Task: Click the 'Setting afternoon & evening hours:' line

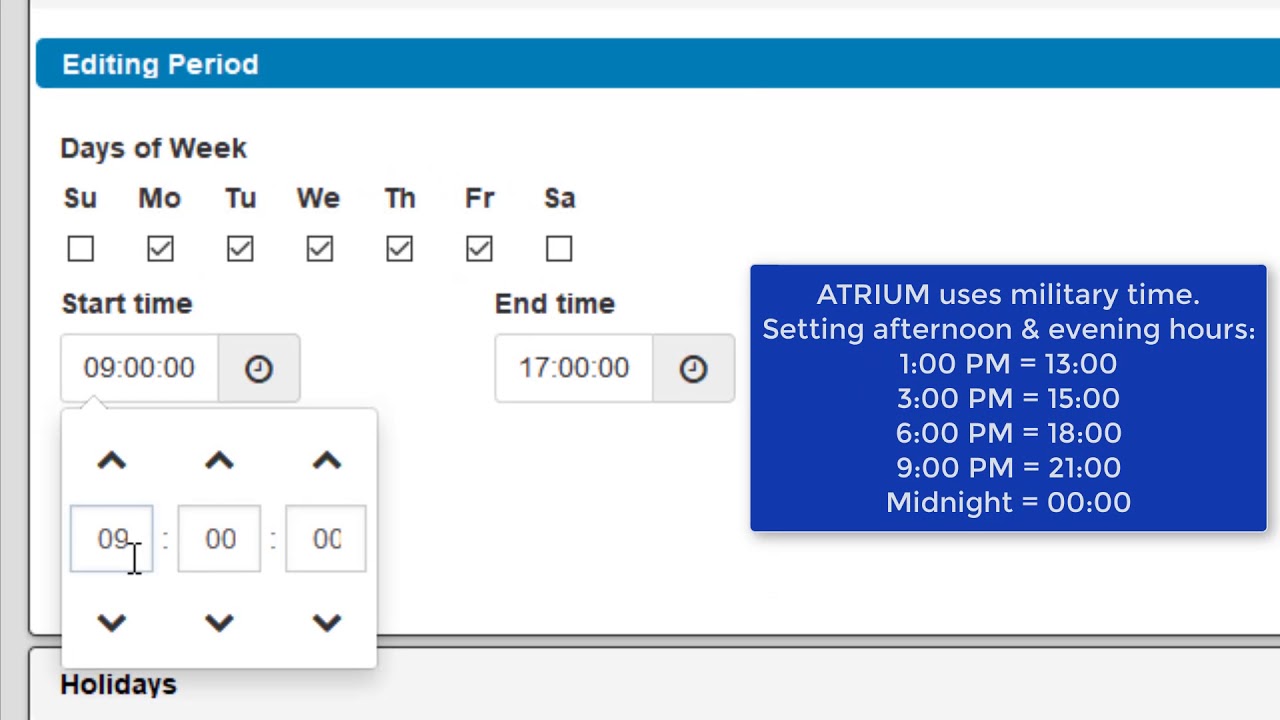Action: pyautogui.click(x=1008, y=330)
